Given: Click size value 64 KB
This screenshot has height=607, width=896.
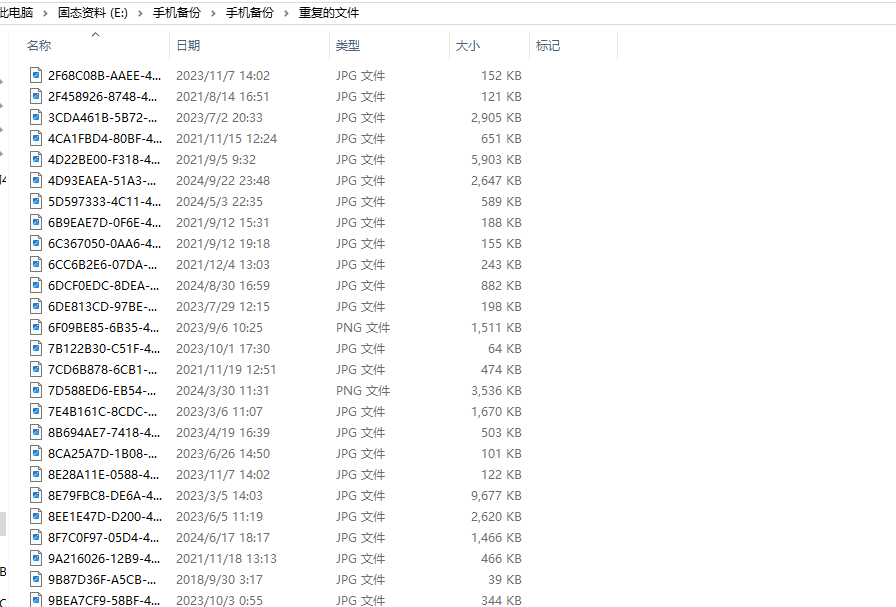Looking at the screenshot, I should 505,349.
